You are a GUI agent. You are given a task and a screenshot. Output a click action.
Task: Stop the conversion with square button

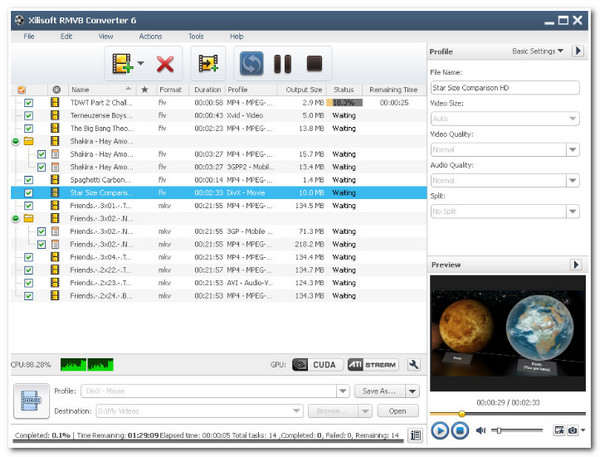click(x=315, y=64)
